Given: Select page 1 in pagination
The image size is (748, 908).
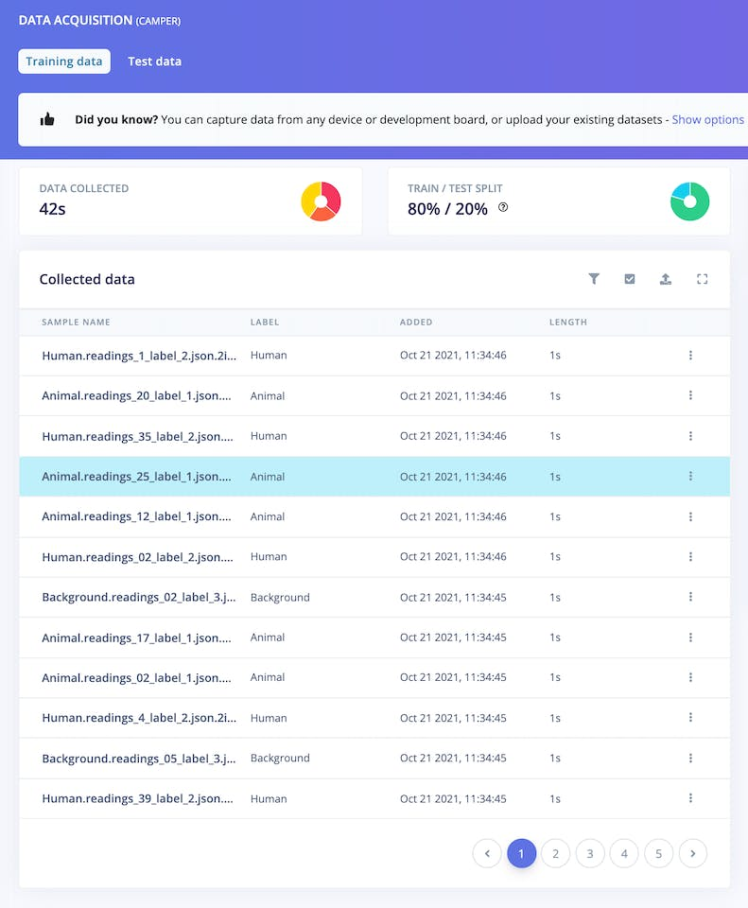Looking at the screenshot, I should [x=521, y=854].
